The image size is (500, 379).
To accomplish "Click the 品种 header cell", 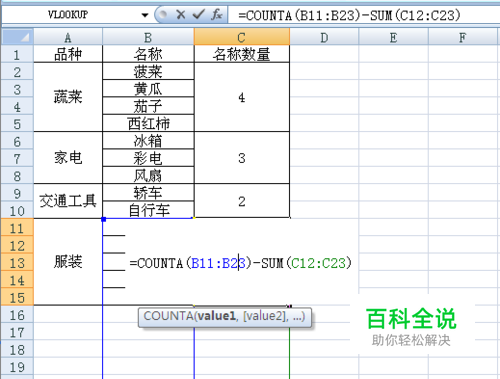I will [68, 54].
